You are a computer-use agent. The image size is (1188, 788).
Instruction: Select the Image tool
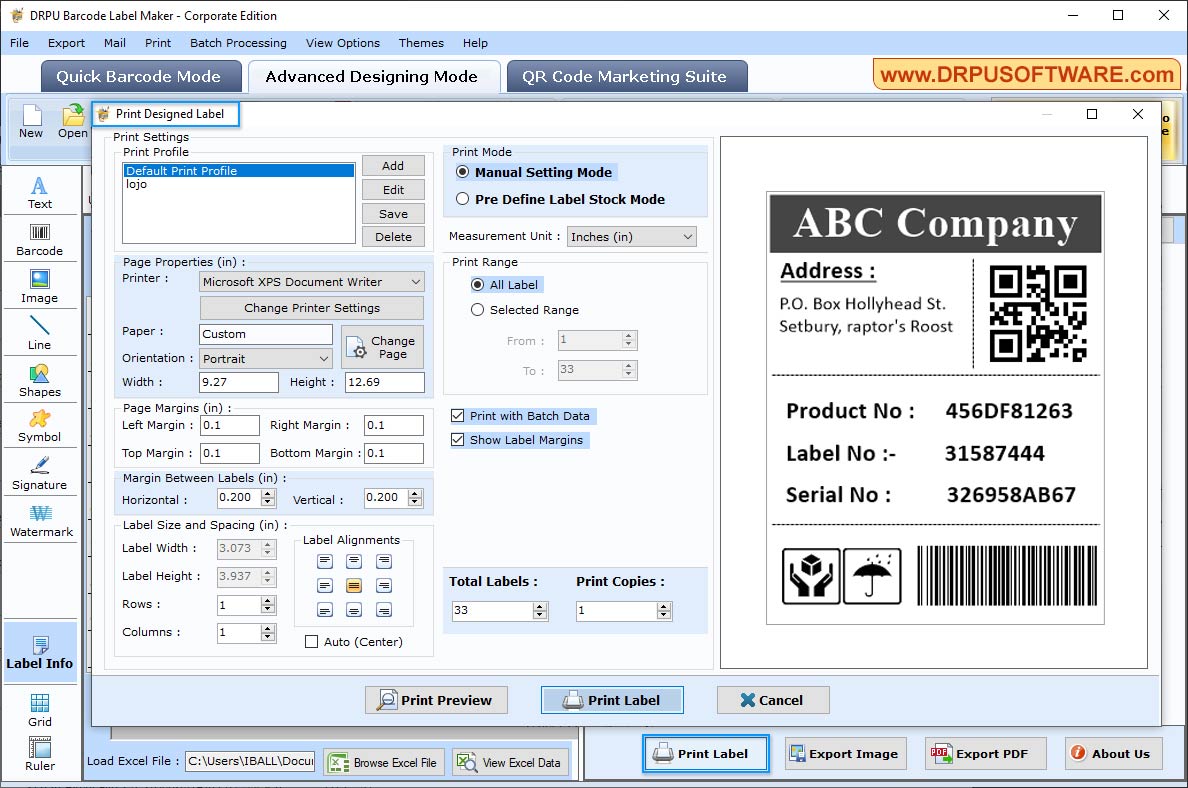coord(40,286)
